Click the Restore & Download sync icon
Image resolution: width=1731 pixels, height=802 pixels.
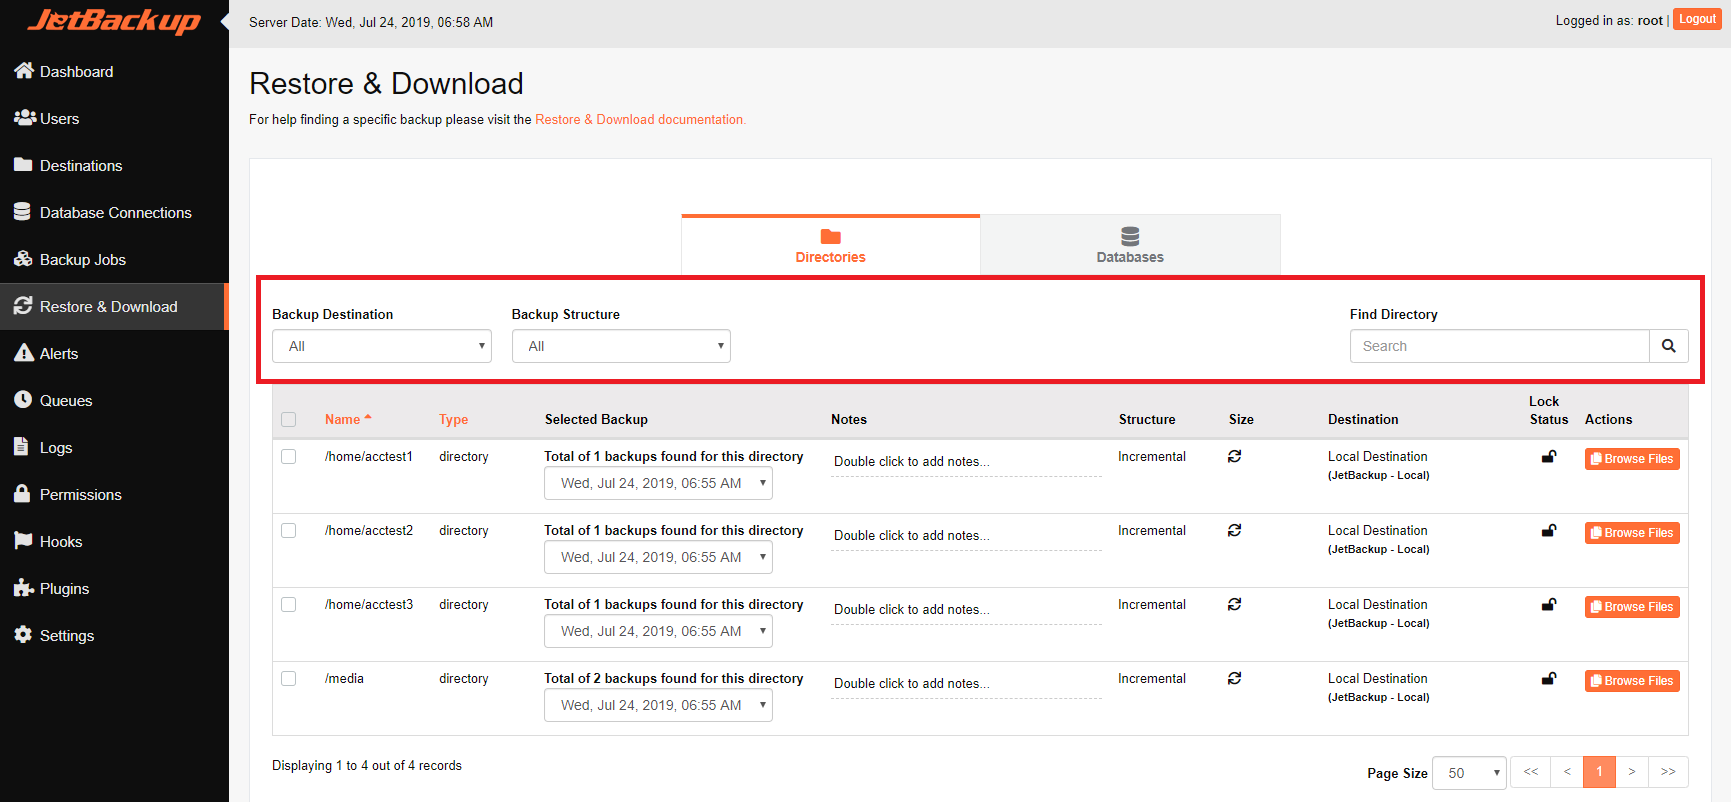coord(23,305)
